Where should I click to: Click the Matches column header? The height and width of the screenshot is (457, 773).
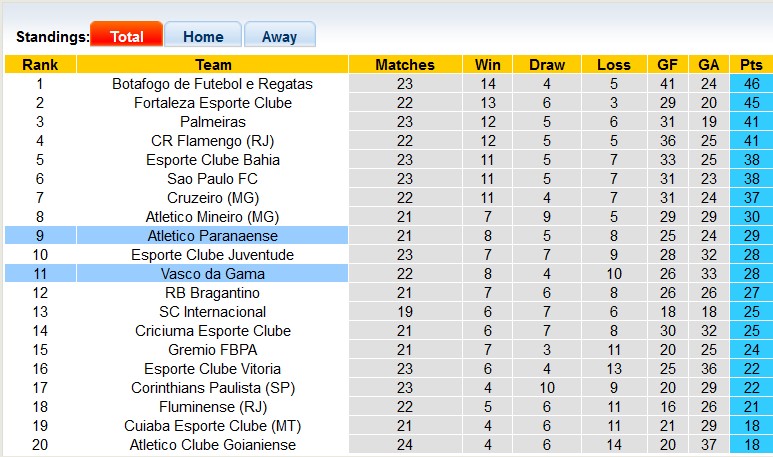coord(405,65)
